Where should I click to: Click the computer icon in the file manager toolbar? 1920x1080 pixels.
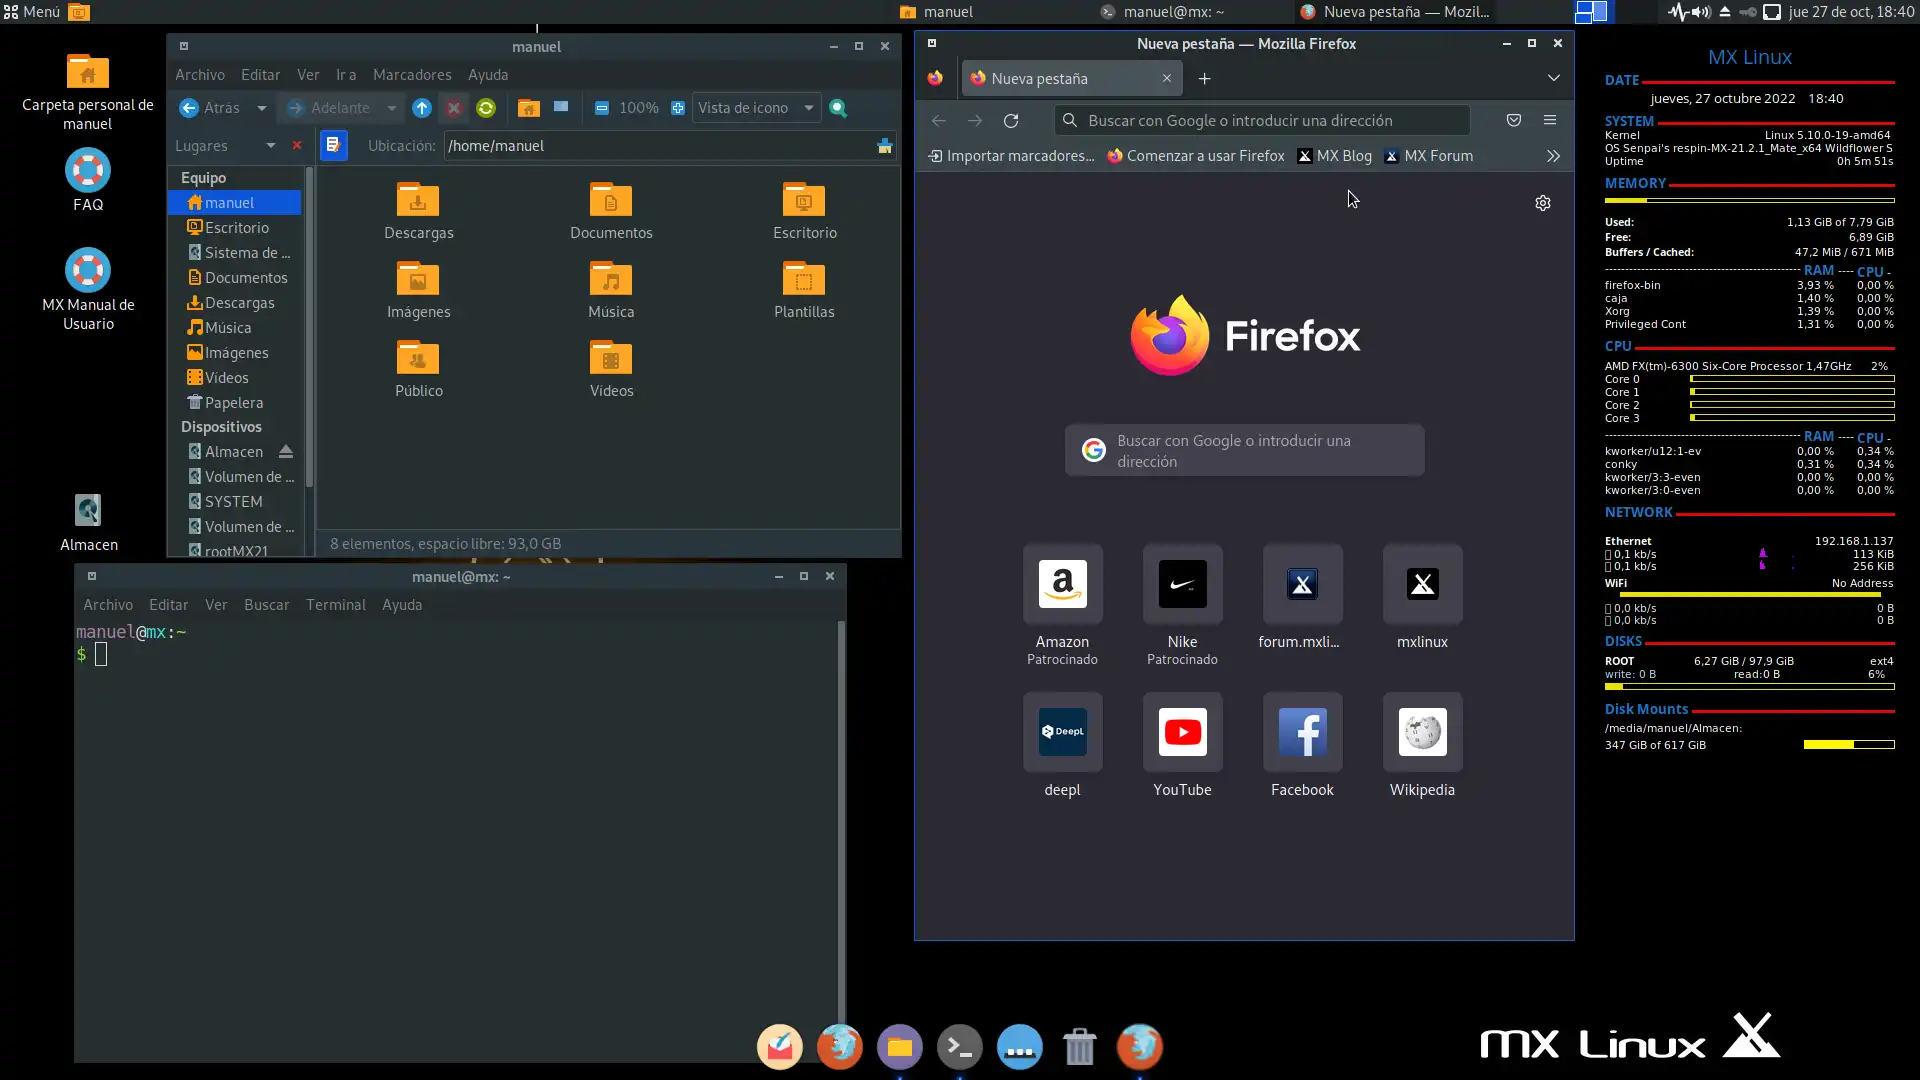561,107
